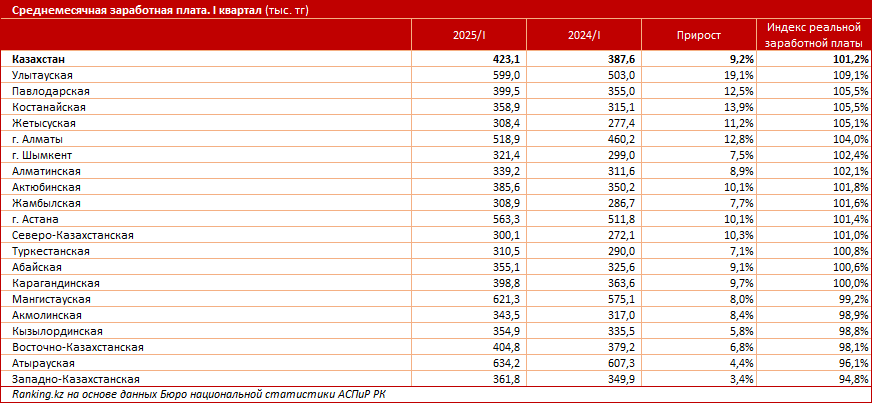Select the '2024/I' column header
The image size is (872, 403).
coord(584,35)
